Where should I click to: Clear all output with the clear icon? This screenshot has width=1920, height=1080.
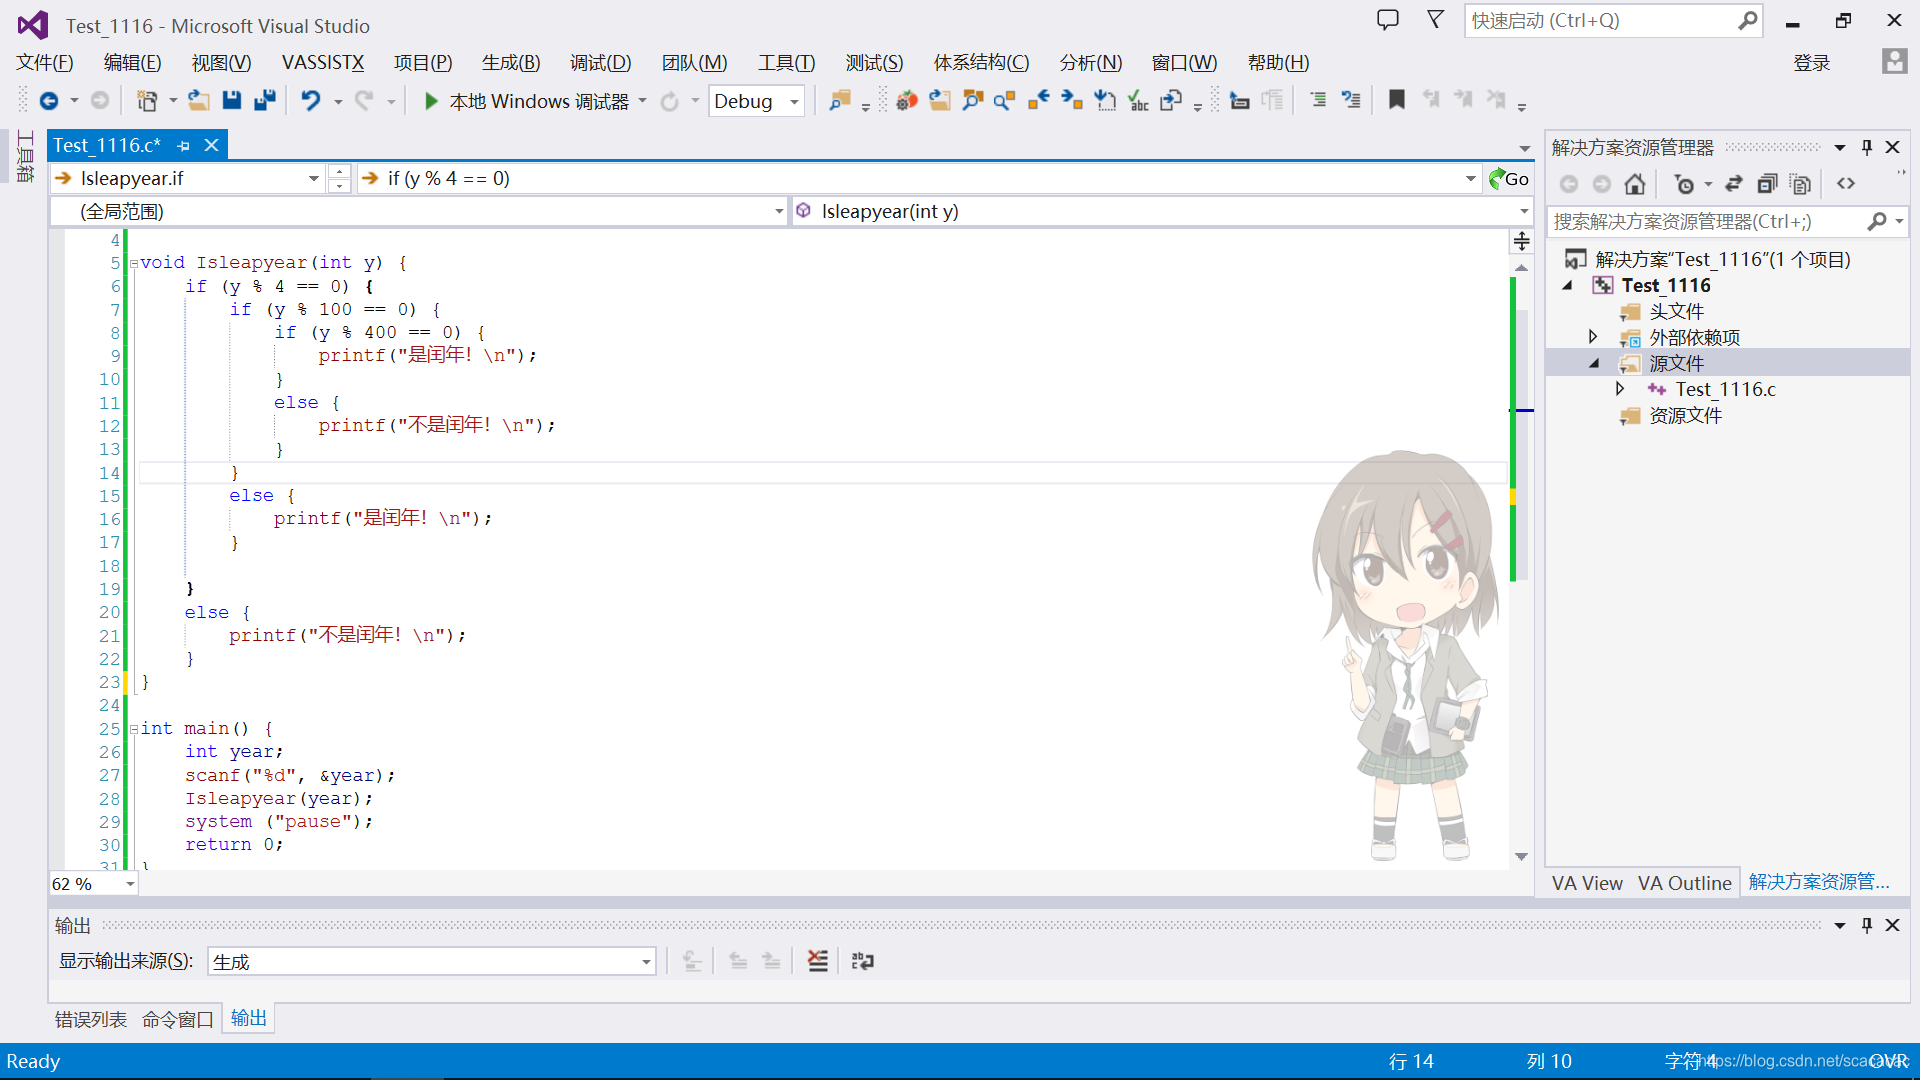coord(818,961)
